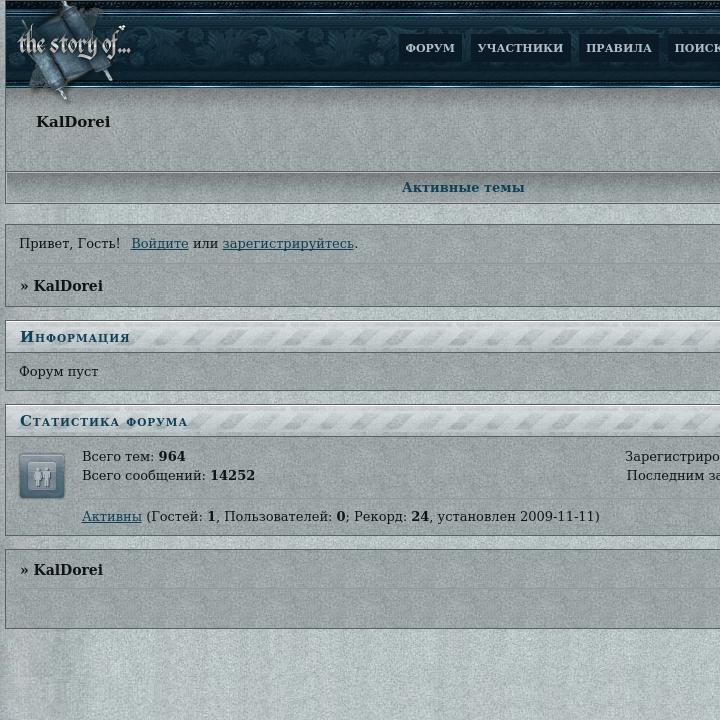Viewport: 720px width, 720px height.
Task: Click the Информация section header
Action: click(x=363, y=337)
